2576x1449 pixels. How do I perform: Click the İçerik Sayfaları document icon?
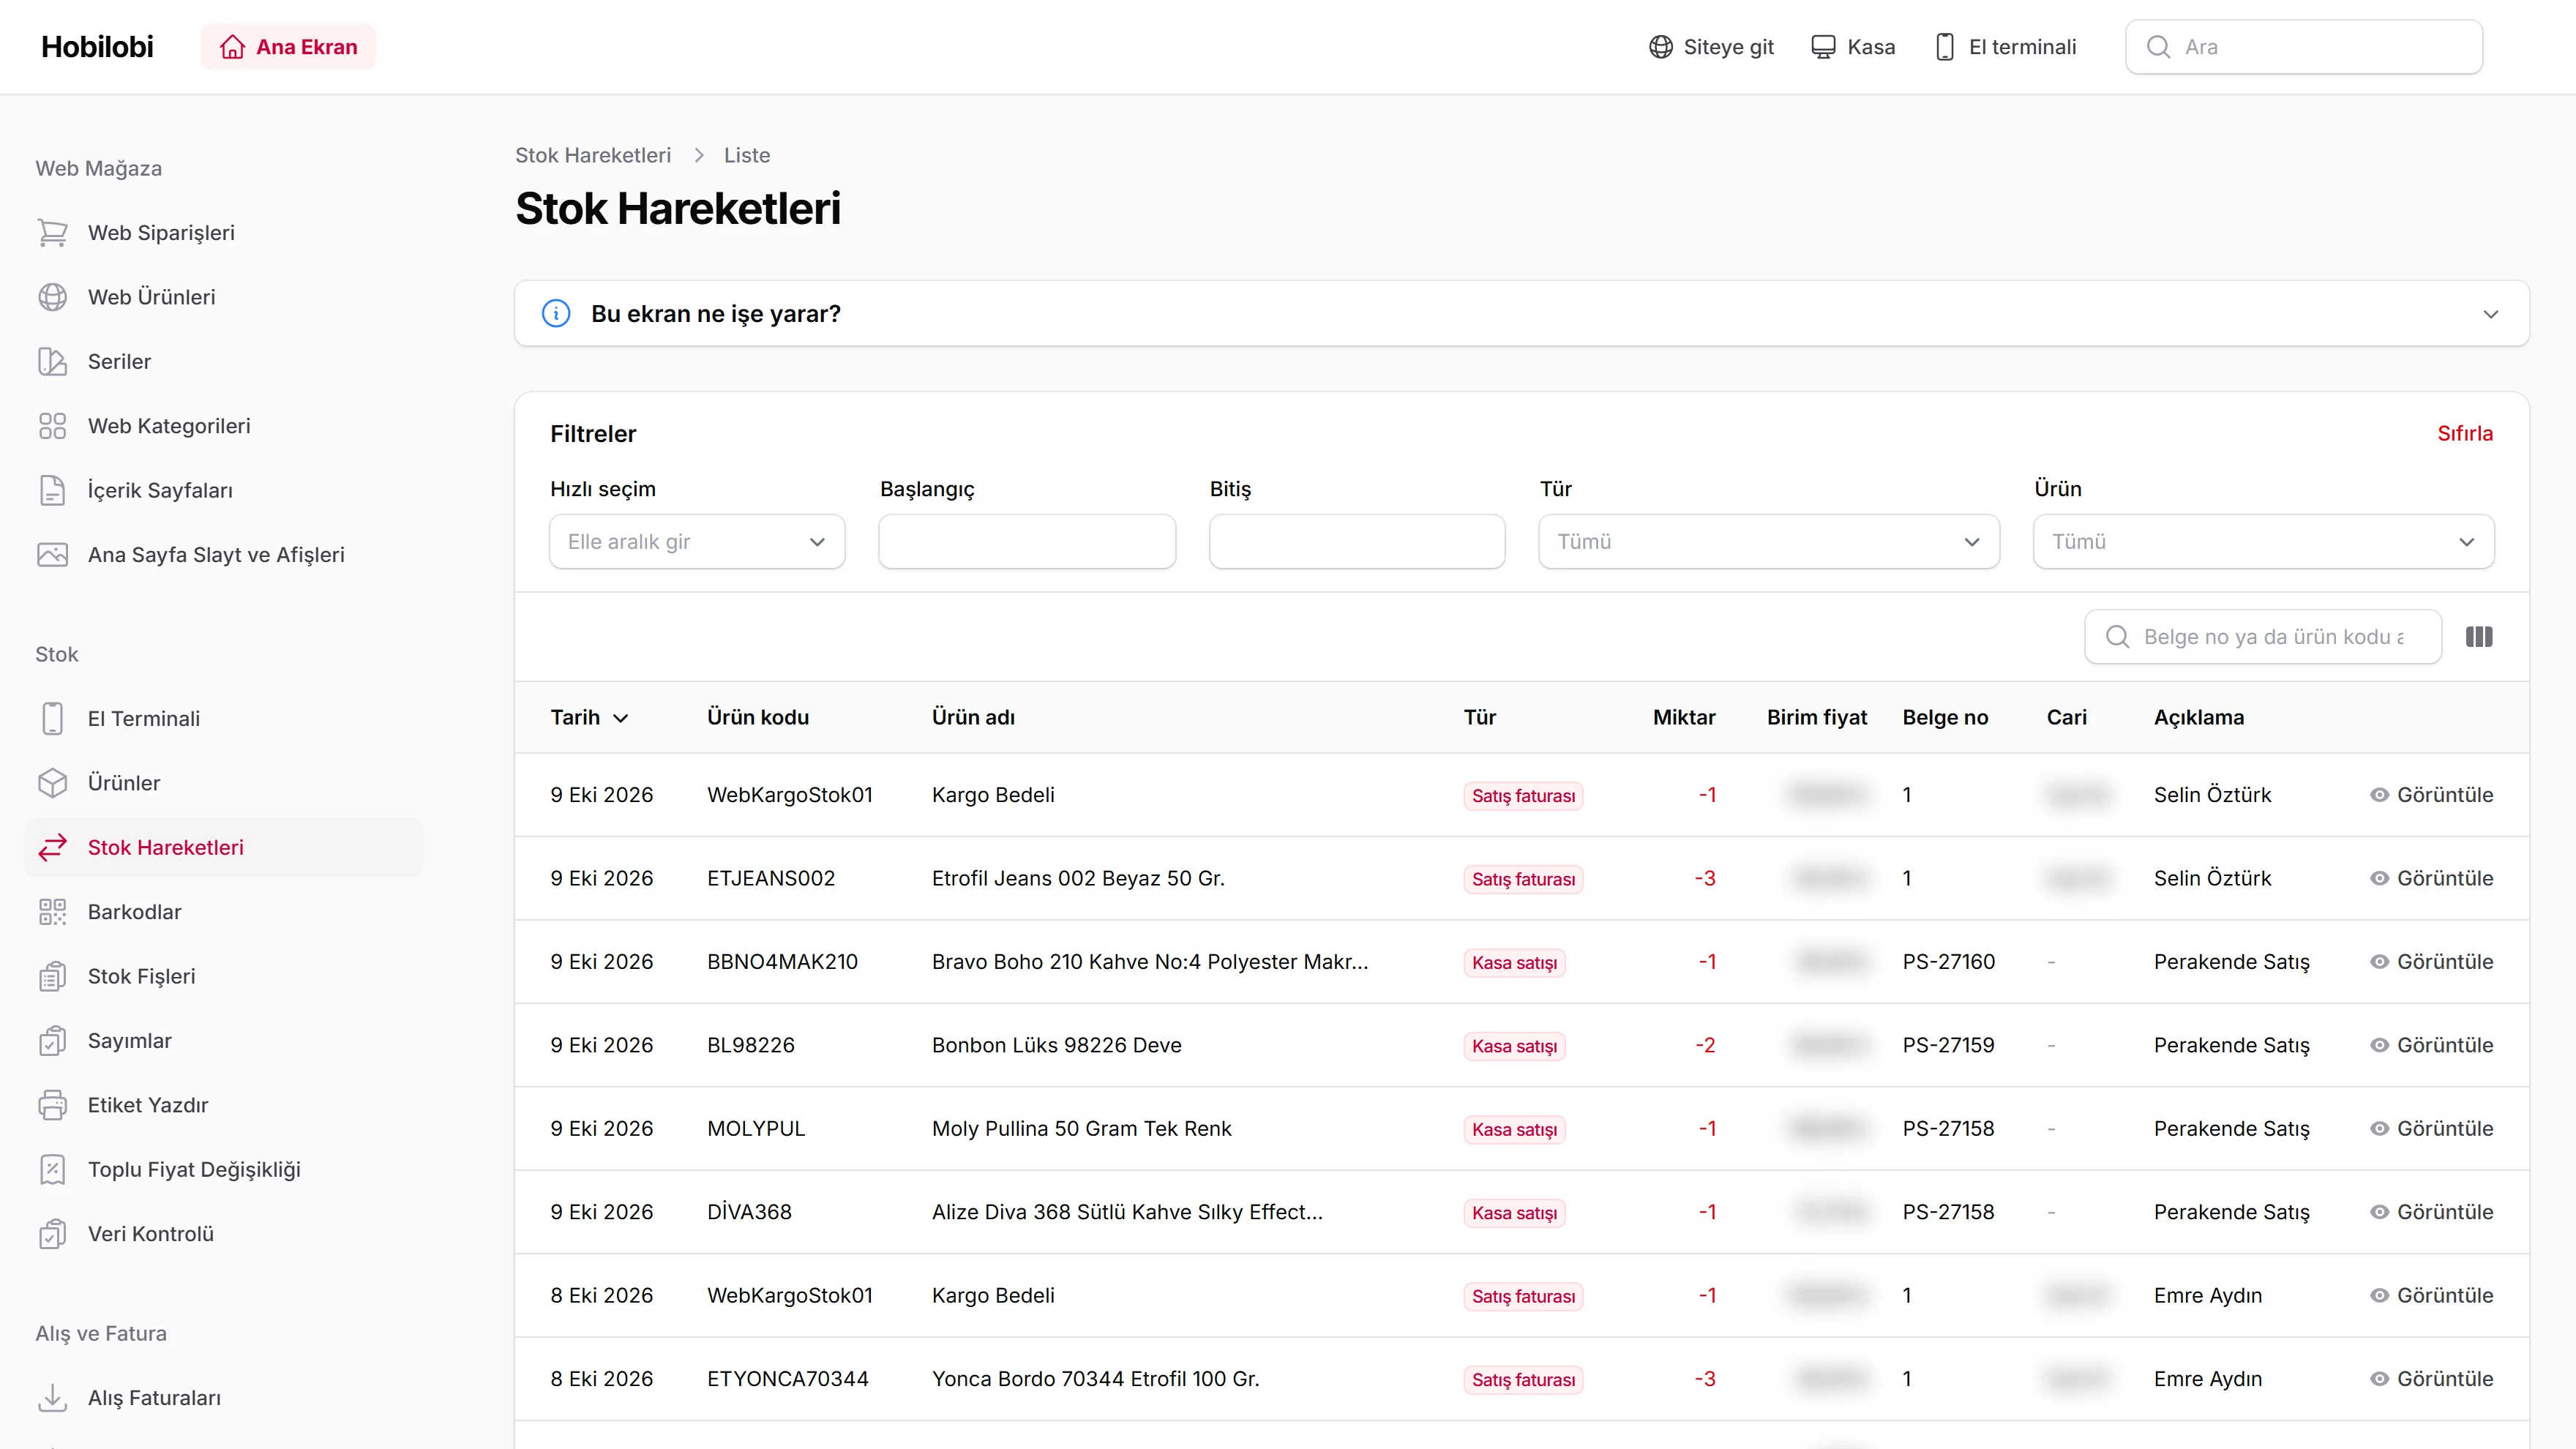click(52, 490)
